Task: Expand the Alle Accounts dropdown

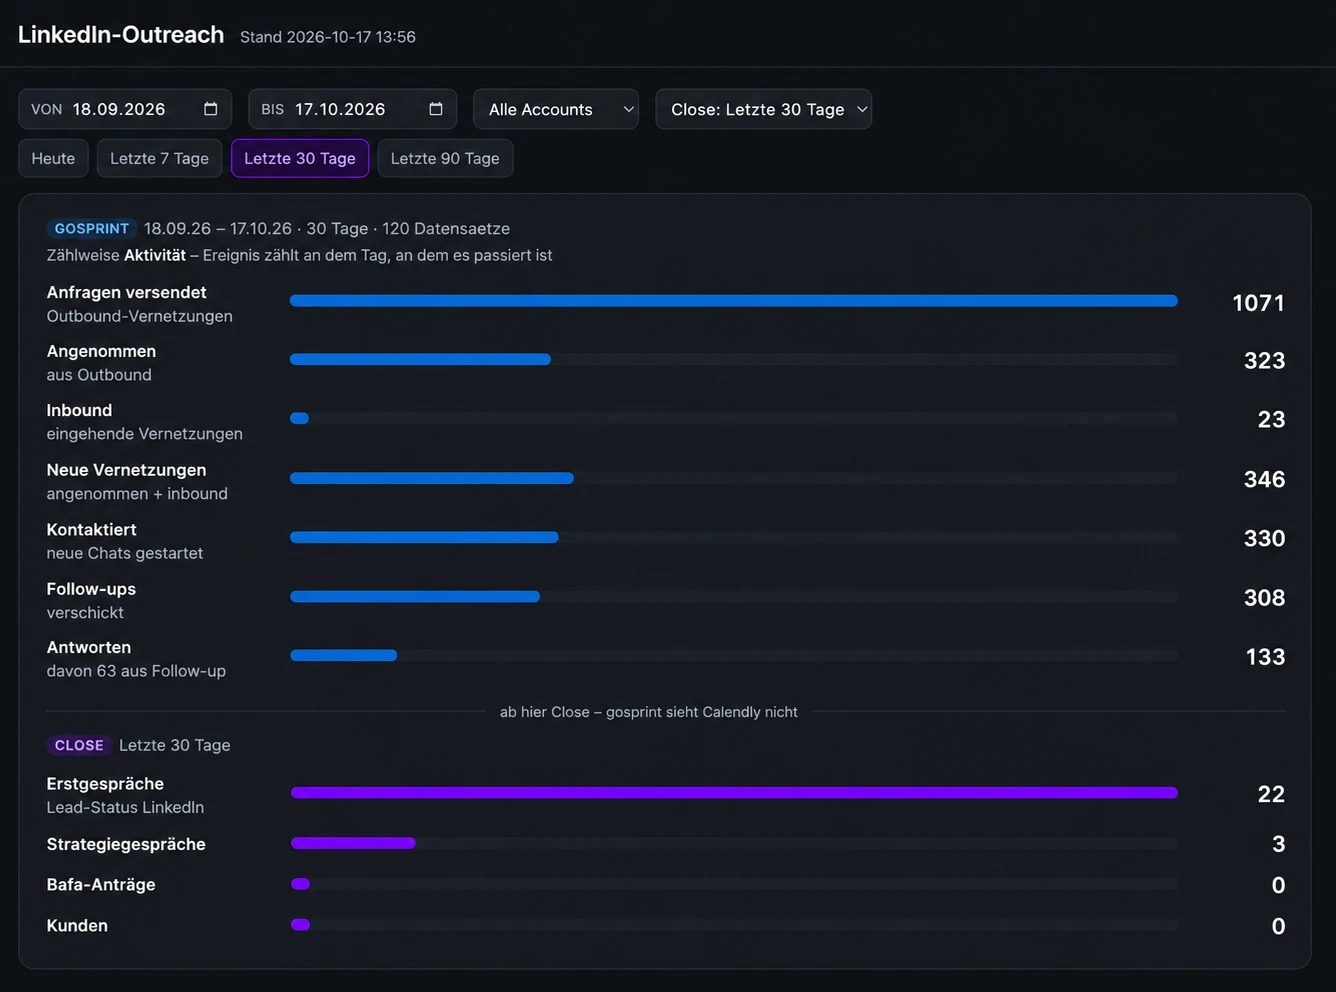Action: (556, 109)
